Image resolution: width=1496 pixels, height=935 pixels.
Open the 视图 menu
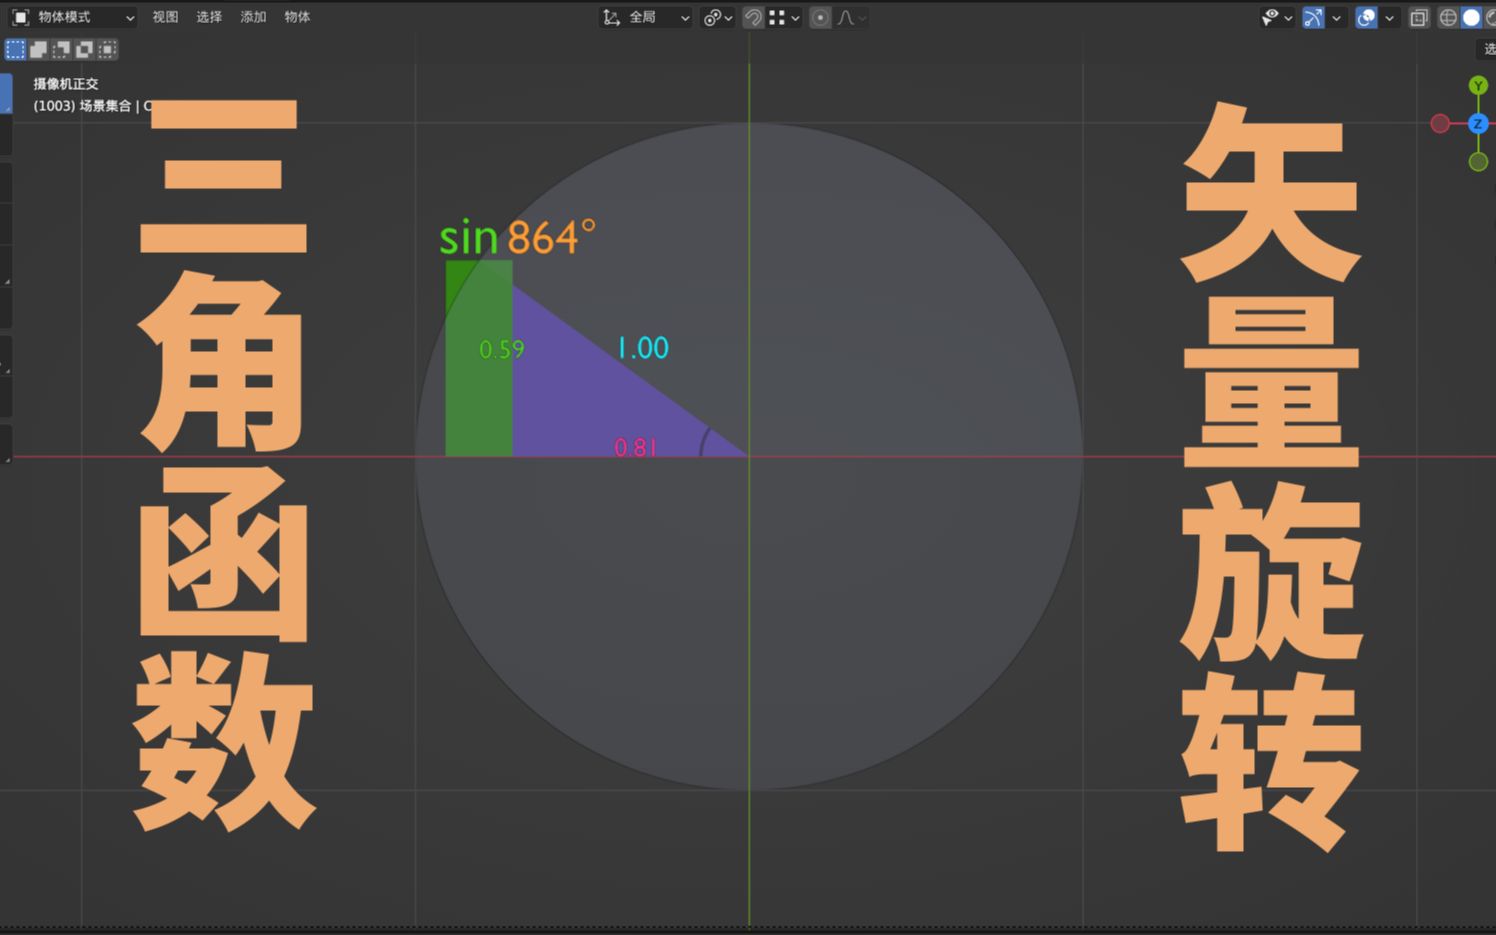(165, 17)
